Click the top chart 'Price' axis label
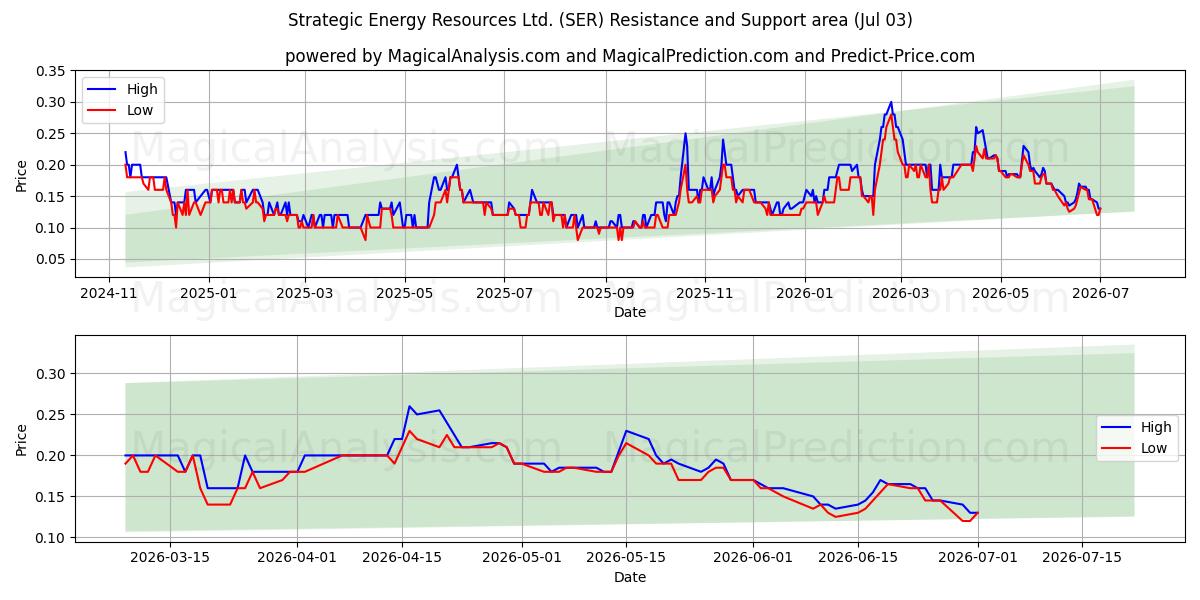The height and width of the screenshot is (600, 1200). tap(22, 175)
